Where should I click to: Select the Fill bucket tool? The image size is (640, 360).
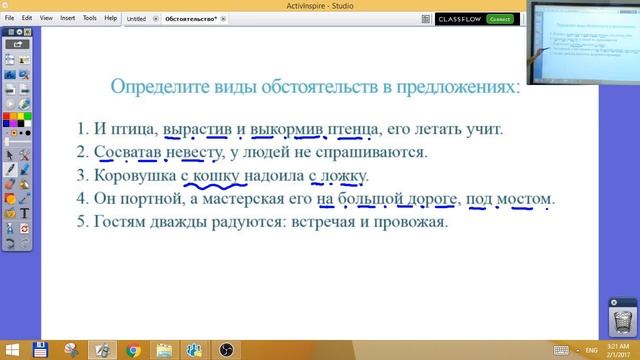point(24,184)
